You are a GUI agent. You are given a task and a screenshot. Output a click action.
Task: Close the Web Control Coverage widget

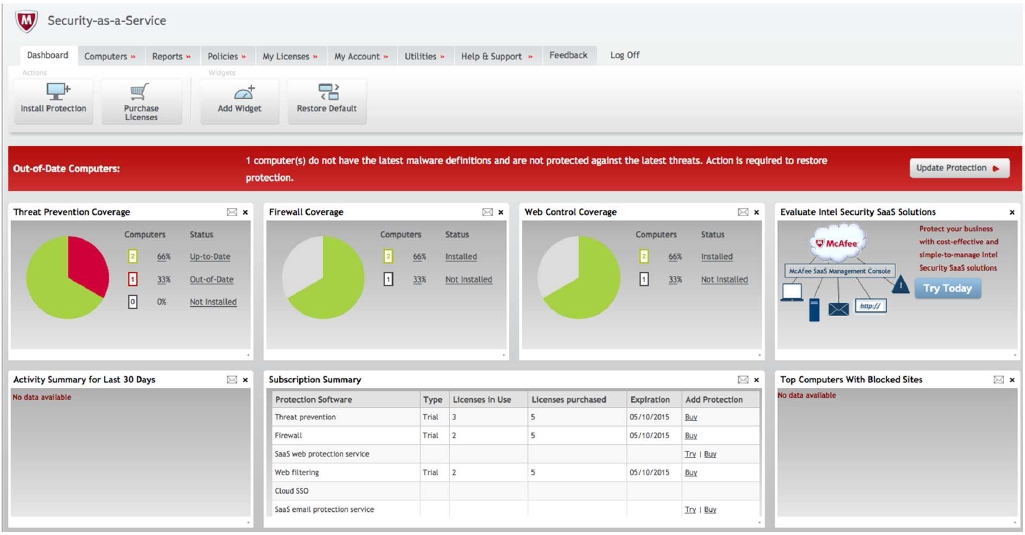click(x=757, y=212)
